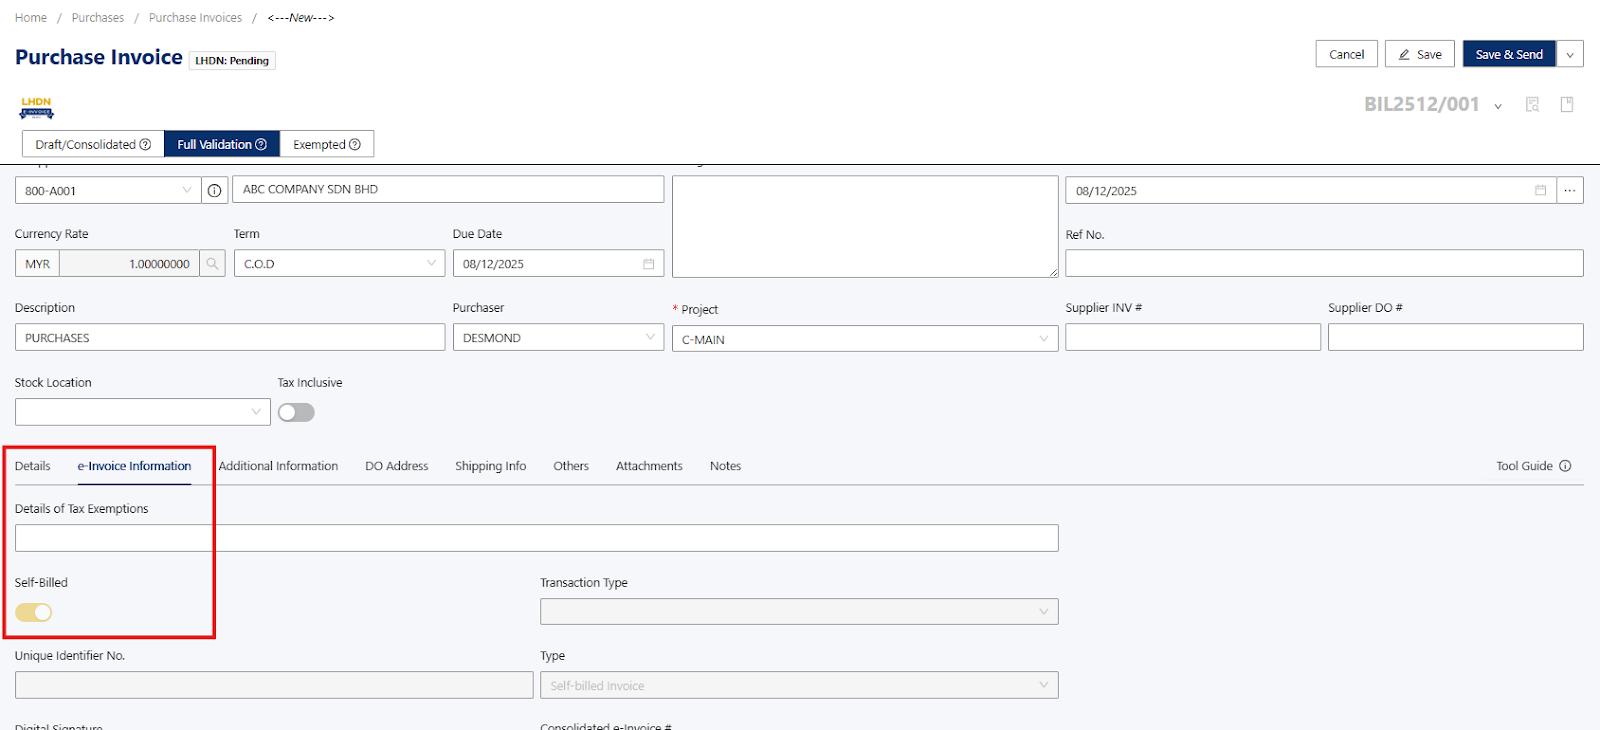Click supplier info icon beside 800-A001
This screenshot has width=1600, height=730.
coord(214,190)
